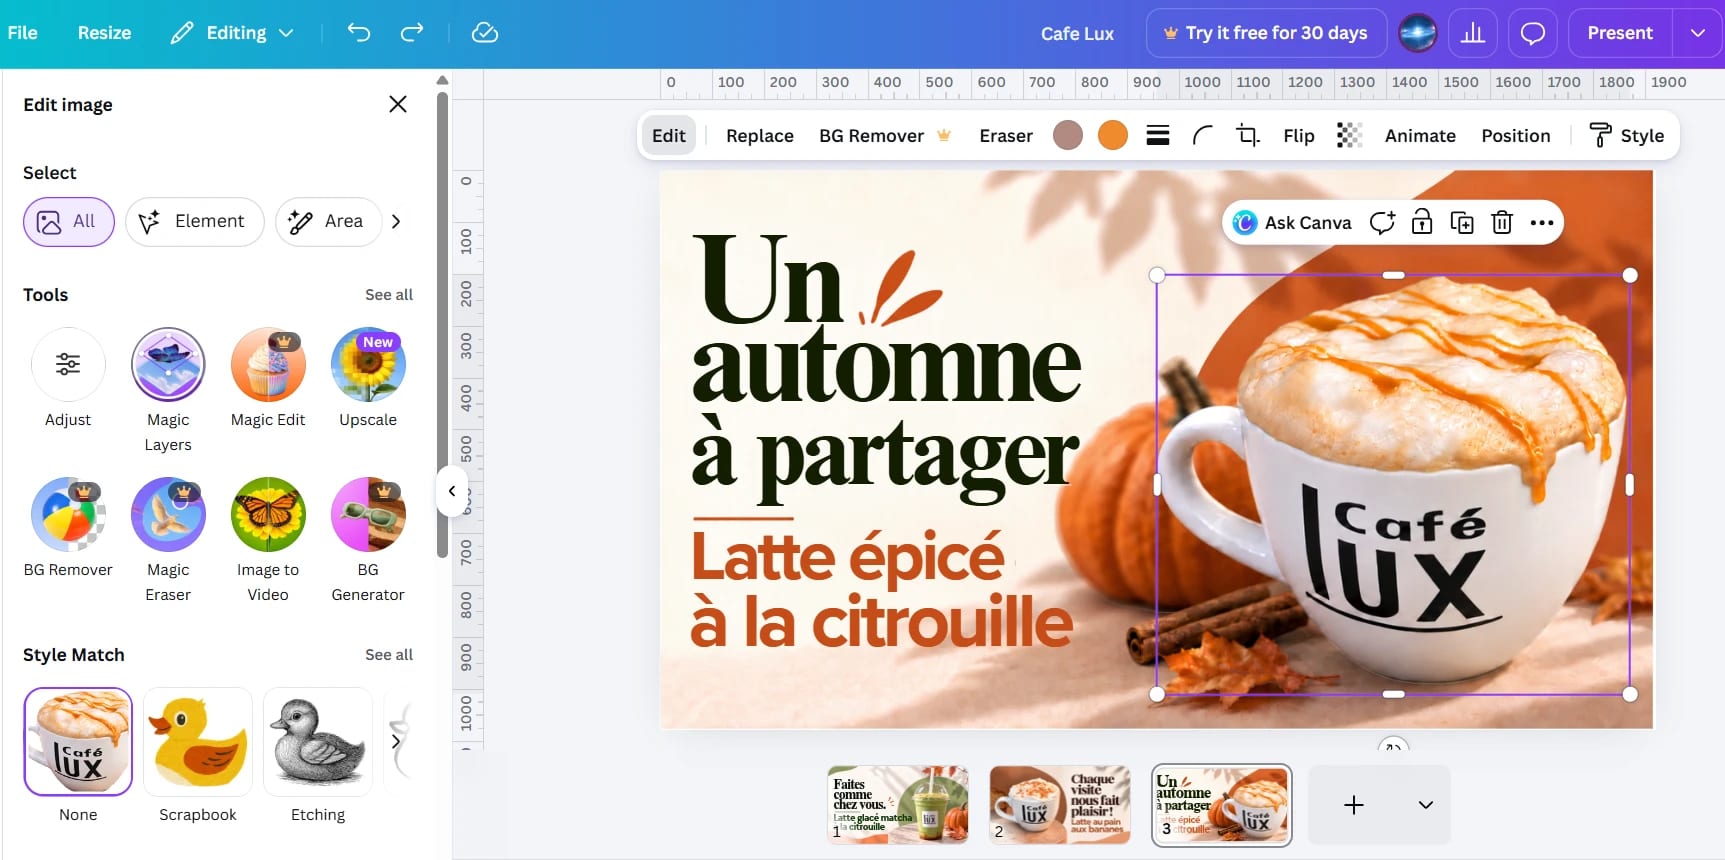Activate the Crop tool in toolbar
This screenshot has height=860, width=1725.
click(1248, 135)
